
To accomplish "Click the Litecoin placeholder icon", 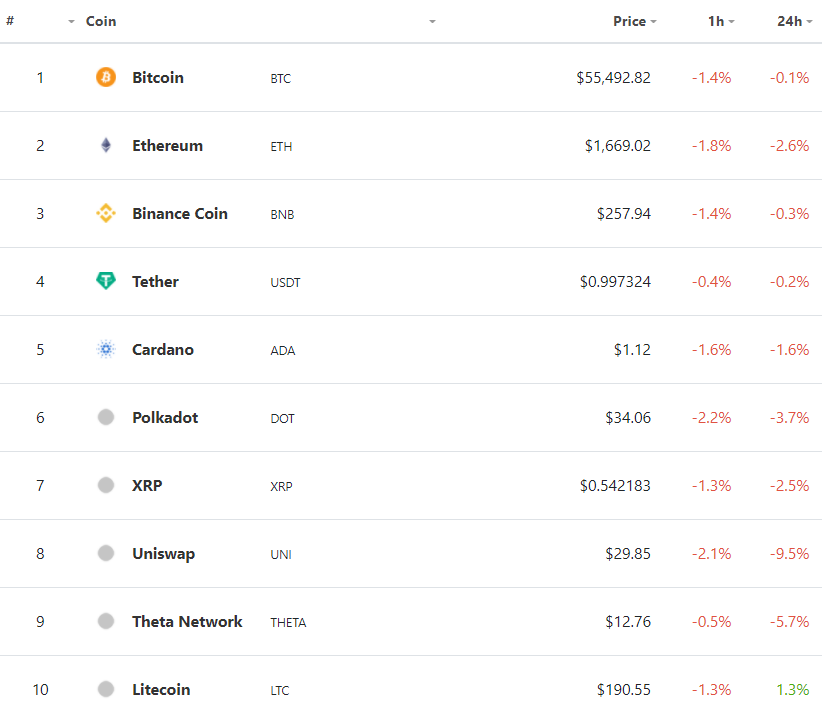I will 106,689.
